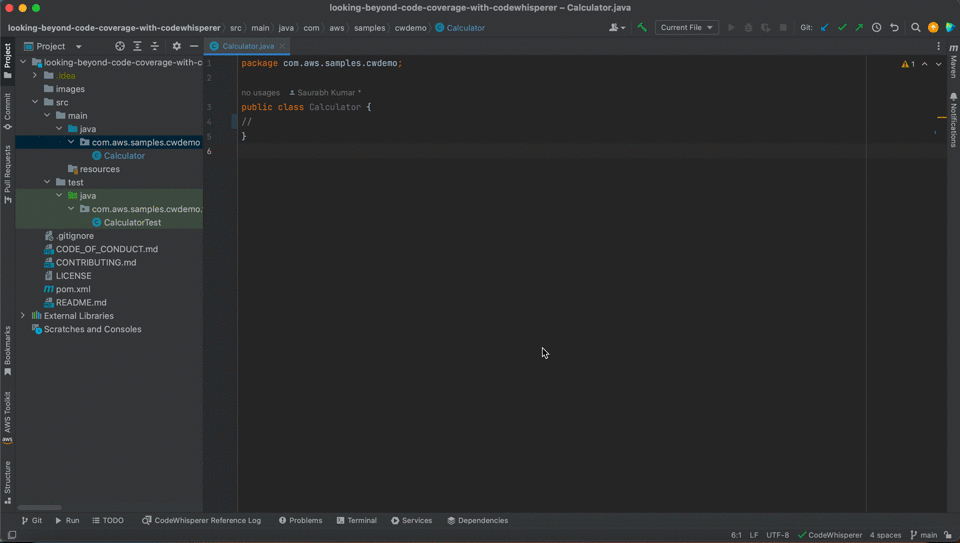Click the Stop square icon in toolbar
Screen dimensions: 960x543
tap(783, 28)
